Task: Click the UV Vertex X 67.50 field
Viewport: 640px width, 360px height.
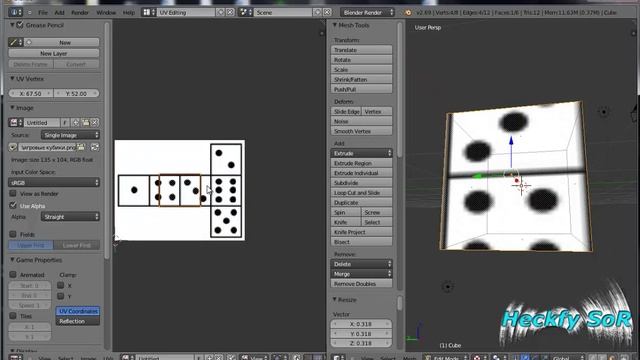Action: tap(31, 93)
